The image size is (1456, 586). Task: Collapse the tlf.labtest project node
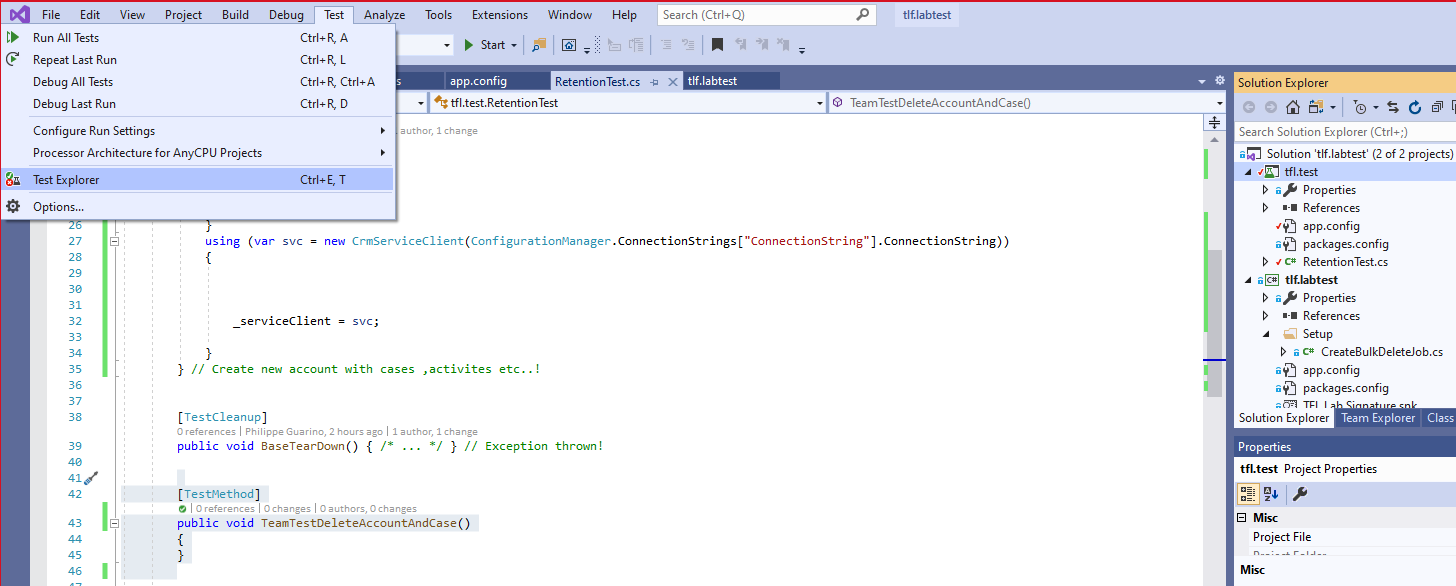1248,280
